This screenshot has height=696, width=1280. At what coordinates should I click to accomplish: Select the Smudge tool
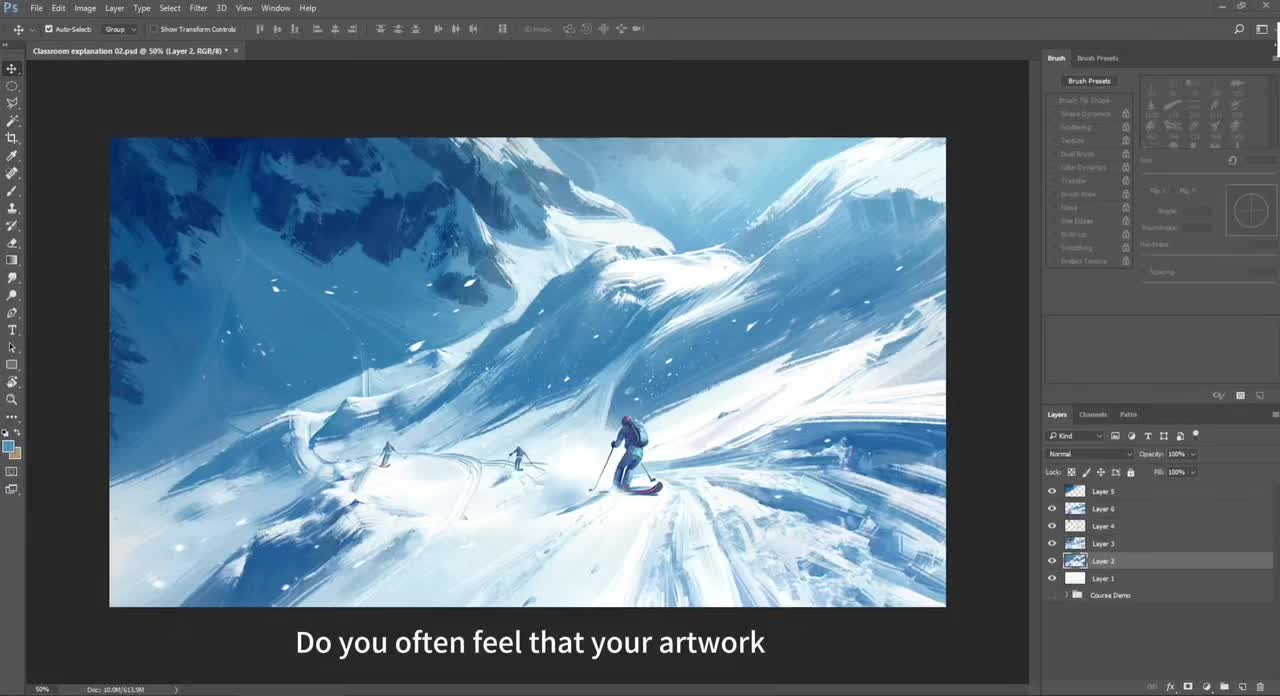(x=12, y=277)
